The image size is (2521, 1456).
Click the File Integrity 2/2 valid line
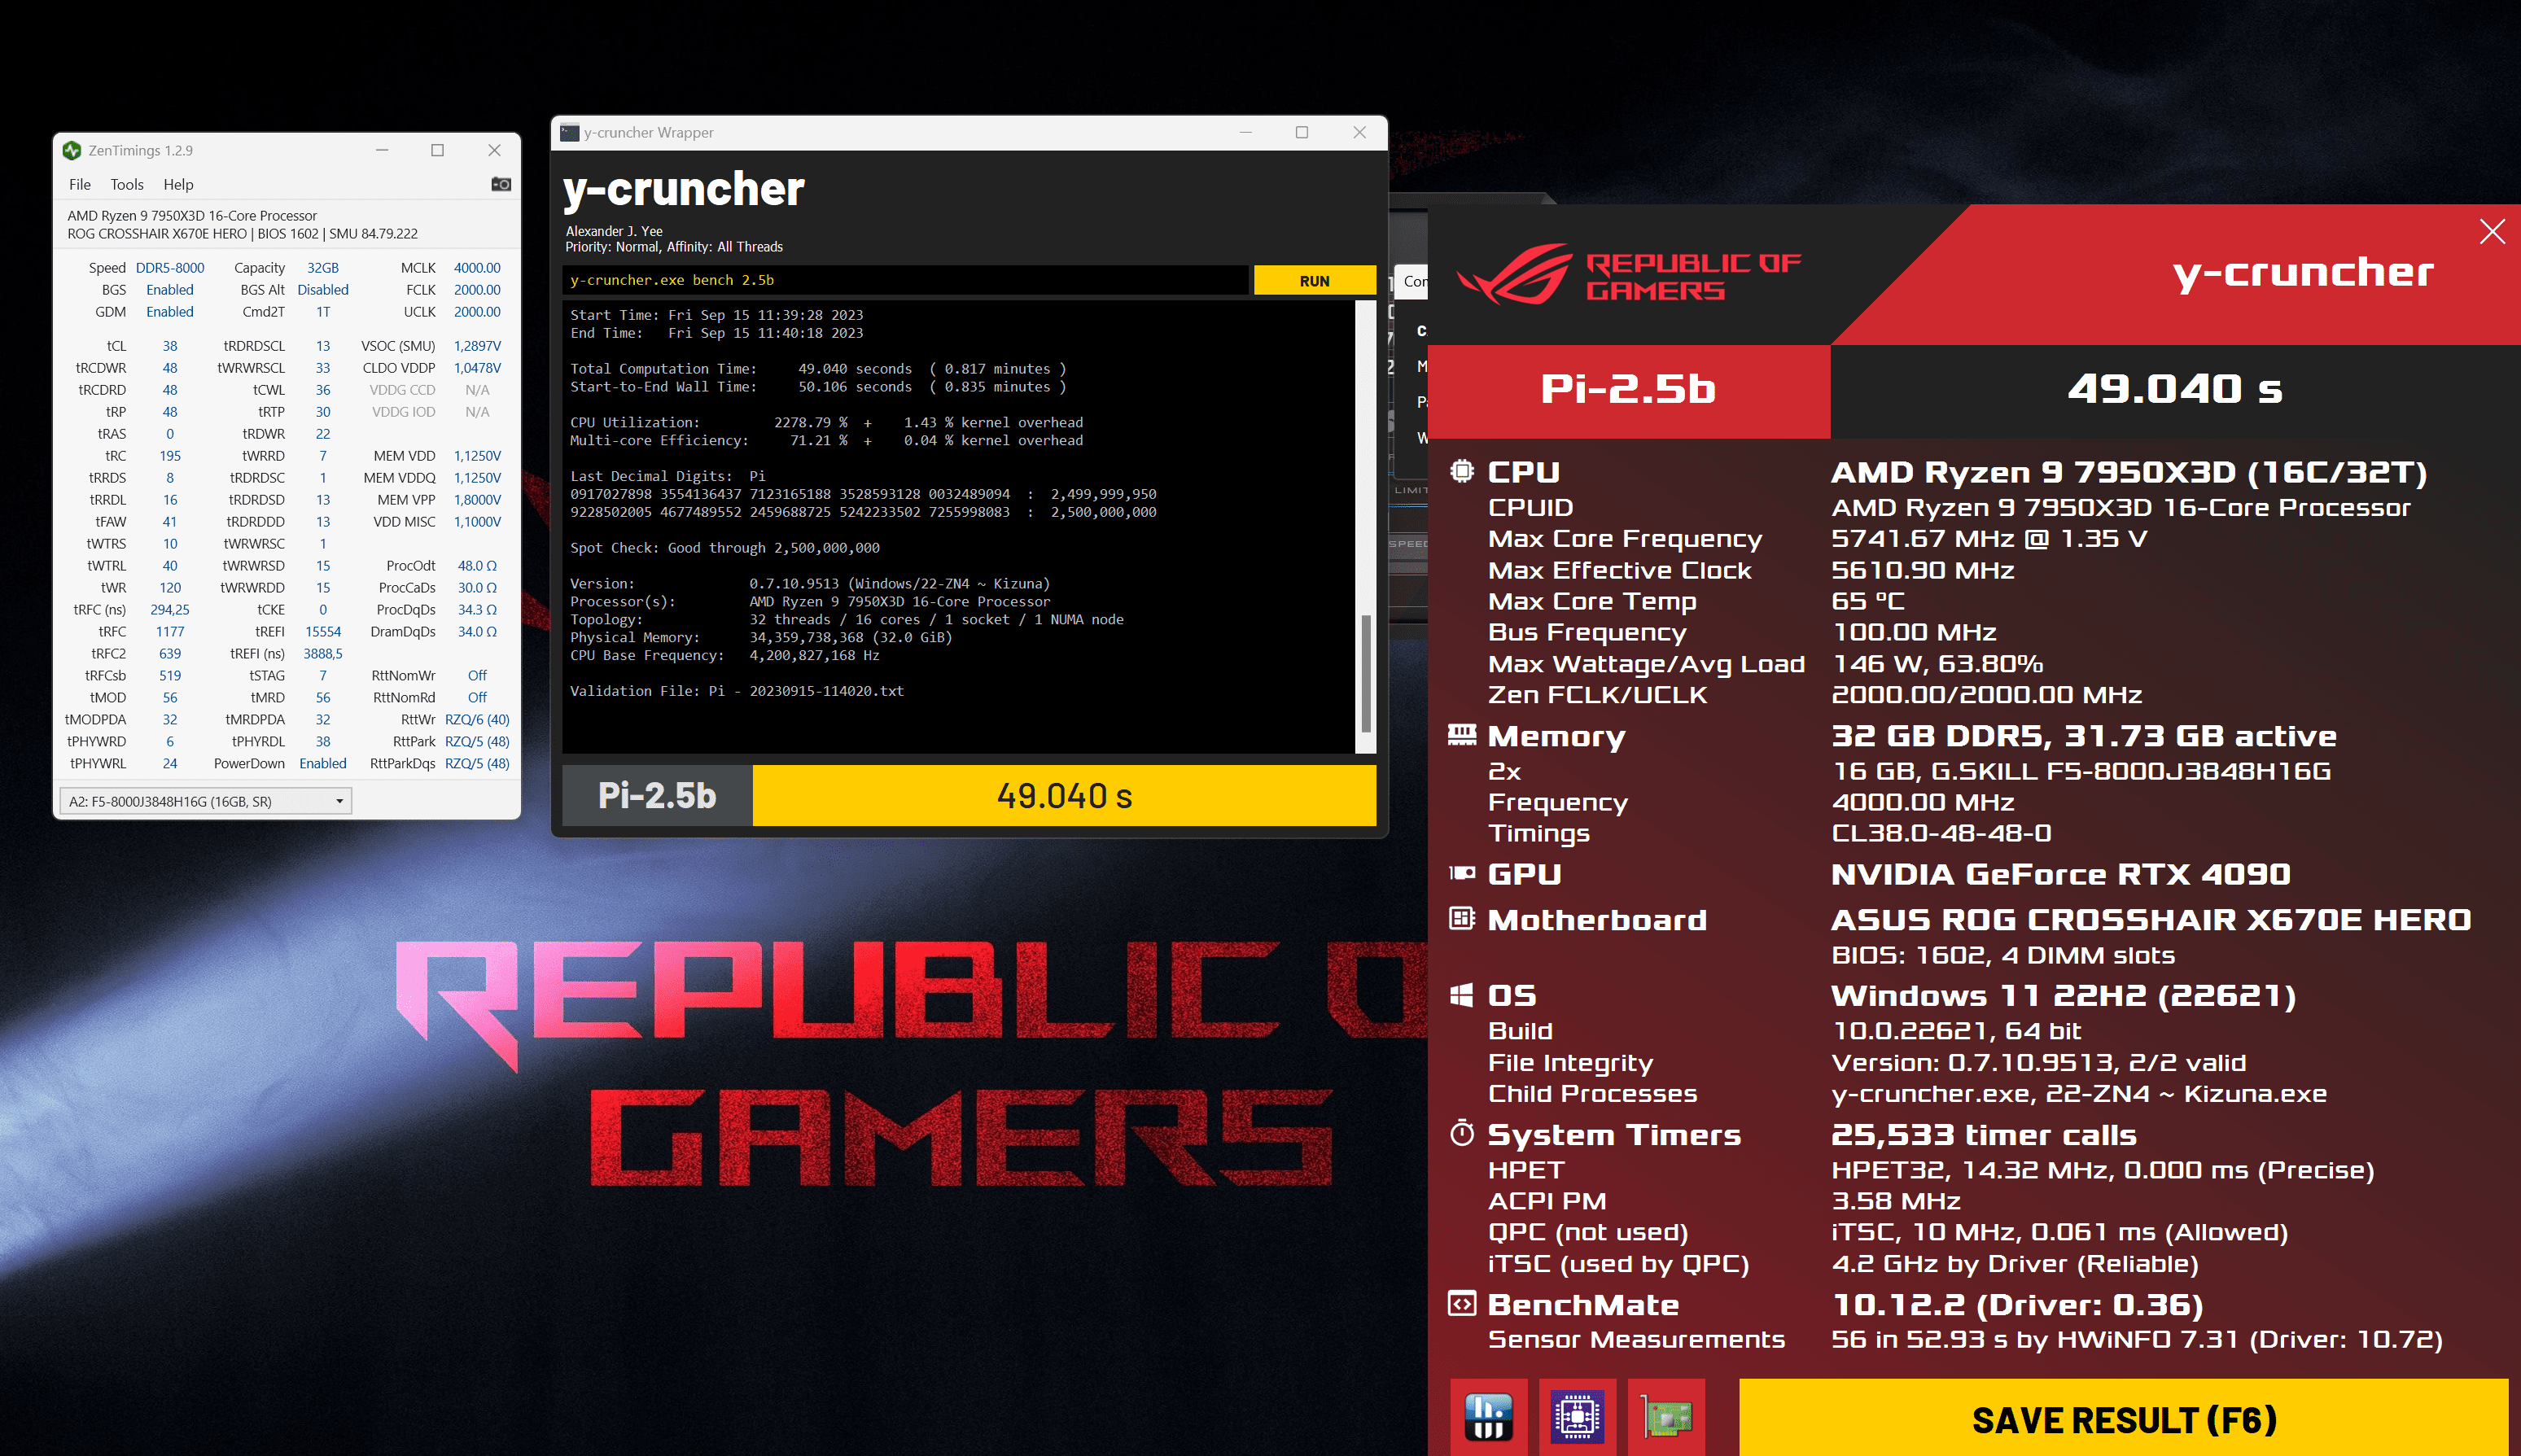(2039, 1062)
